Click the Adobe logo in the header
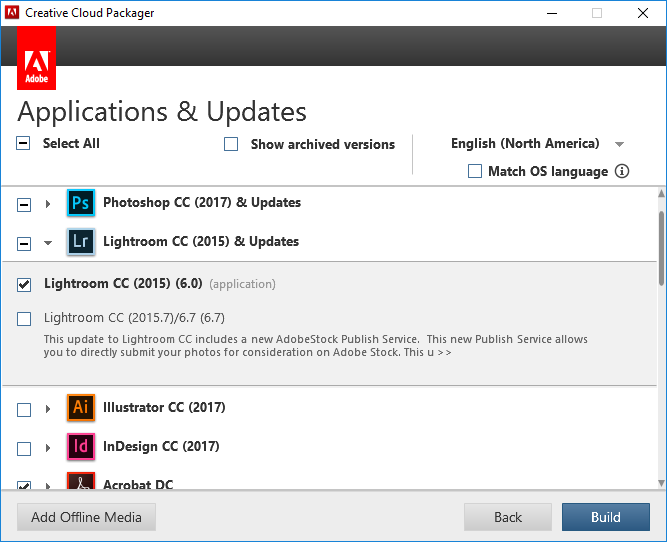 point(36,58)
